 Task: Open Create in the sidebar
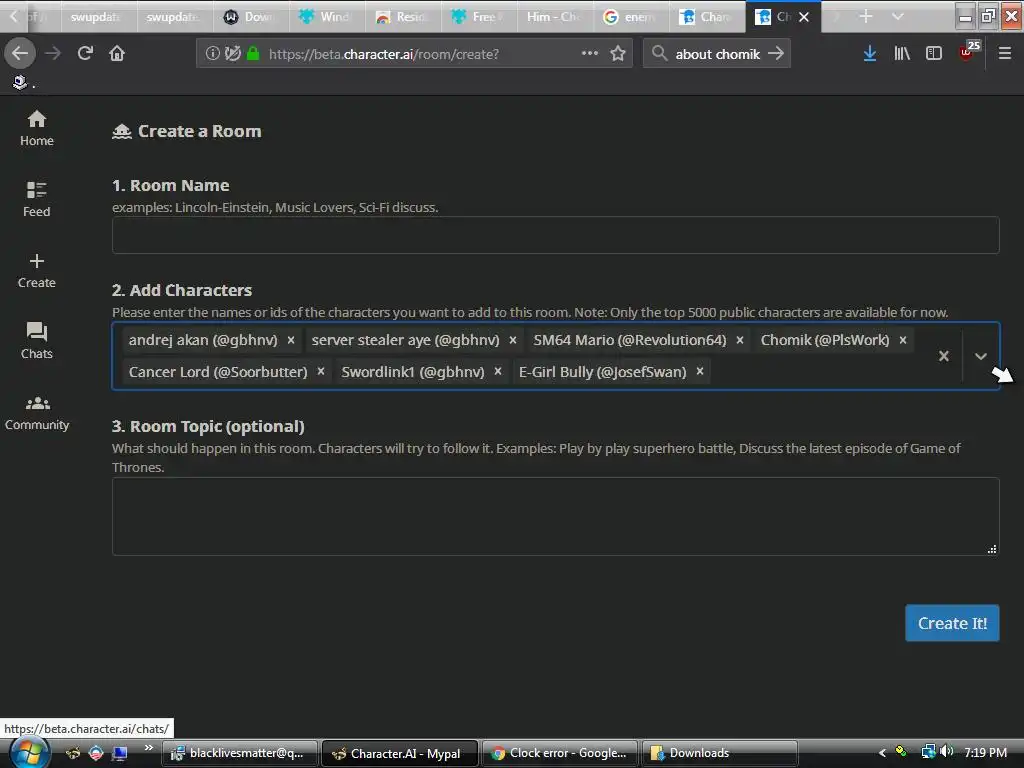tap(37, 270)
